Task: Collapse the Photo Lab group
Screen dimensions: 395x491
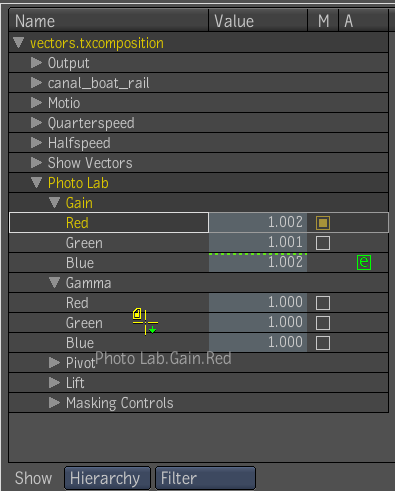Action: pos(36,183)
